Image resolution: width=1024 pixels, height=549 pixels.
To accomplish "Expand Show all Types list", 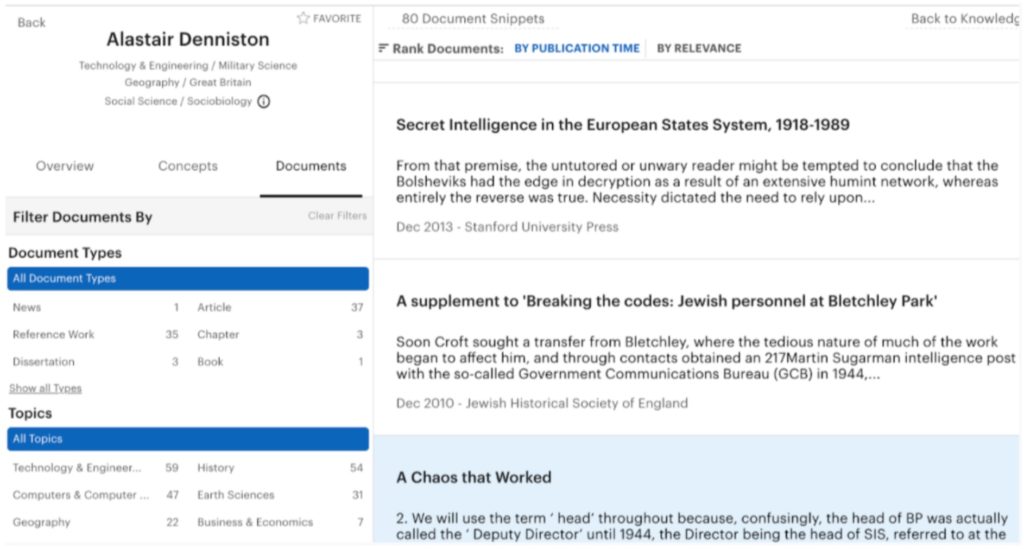I will pos(45,388).
